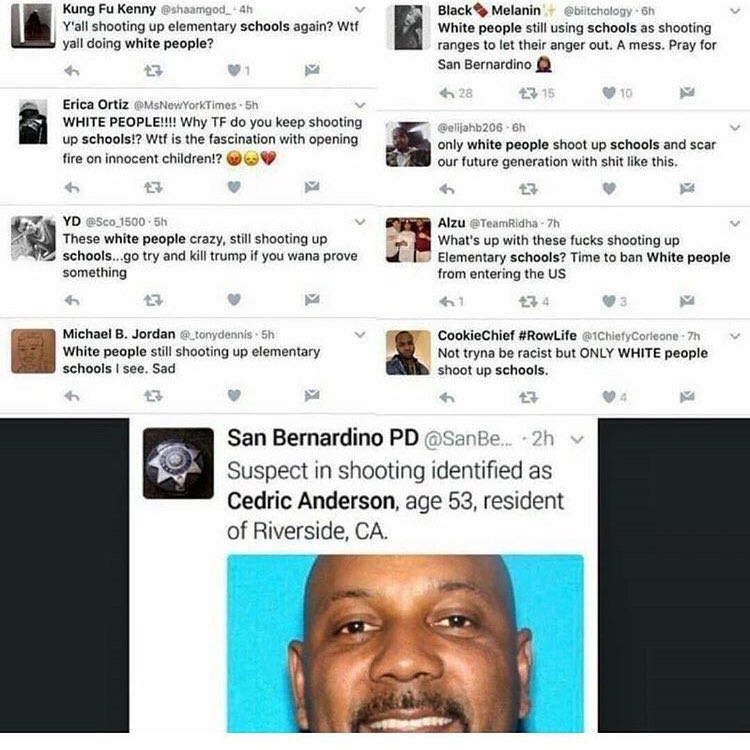The height and width of the screenshot is (750, 750).
Task: Retweet Erica Ortiz's tweet
Action: (x=153, y=188)
